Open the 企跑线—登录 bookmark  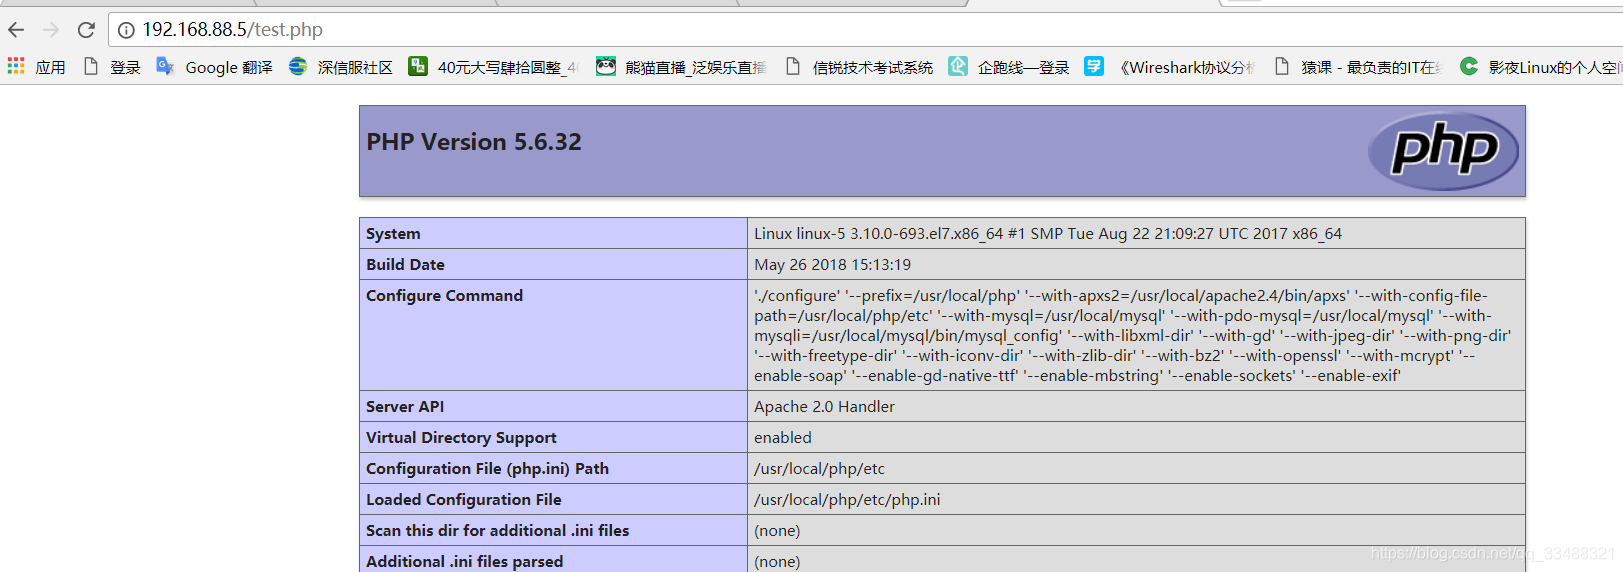pos(1009,67)
